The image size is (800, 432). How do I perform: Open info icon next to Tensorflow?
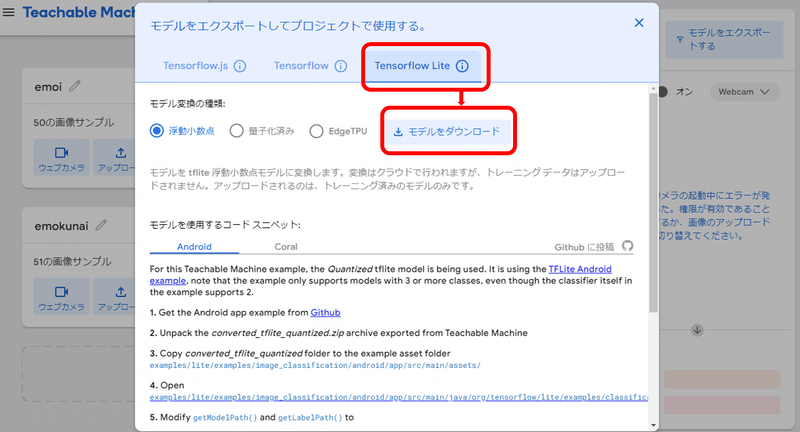click(341, 66)
